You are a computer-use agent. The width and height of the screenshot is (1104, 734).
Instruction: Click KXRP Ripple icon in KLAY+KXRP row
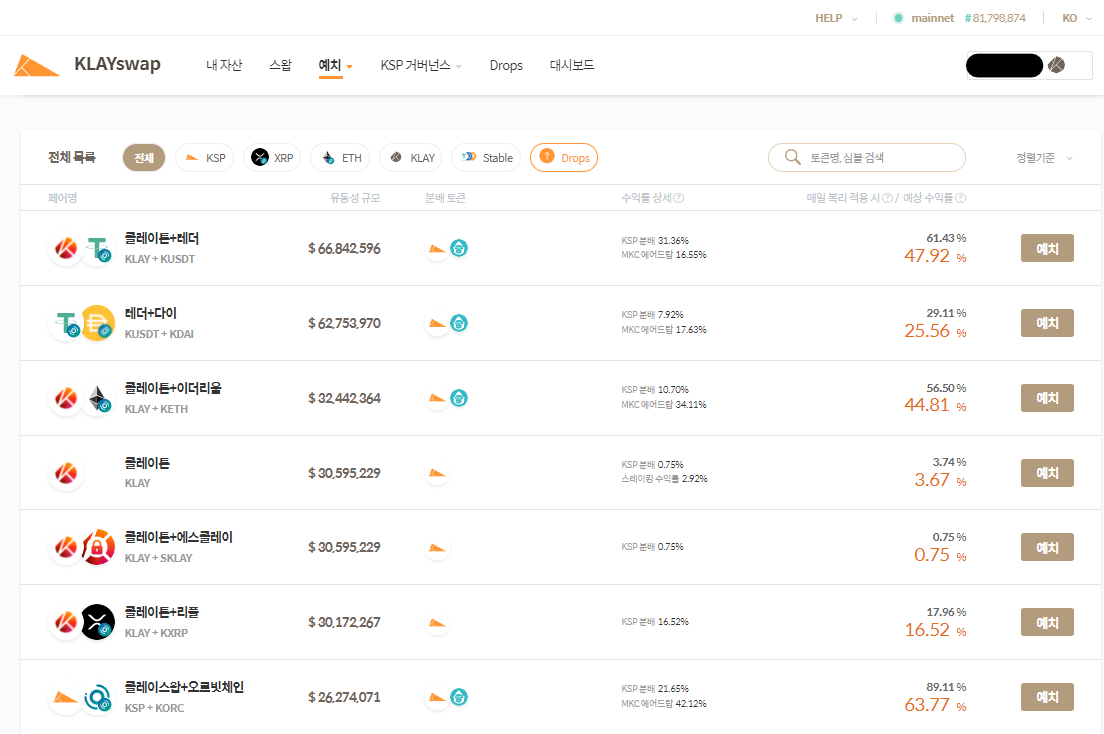pyautogui.click(x=98, y=622)
